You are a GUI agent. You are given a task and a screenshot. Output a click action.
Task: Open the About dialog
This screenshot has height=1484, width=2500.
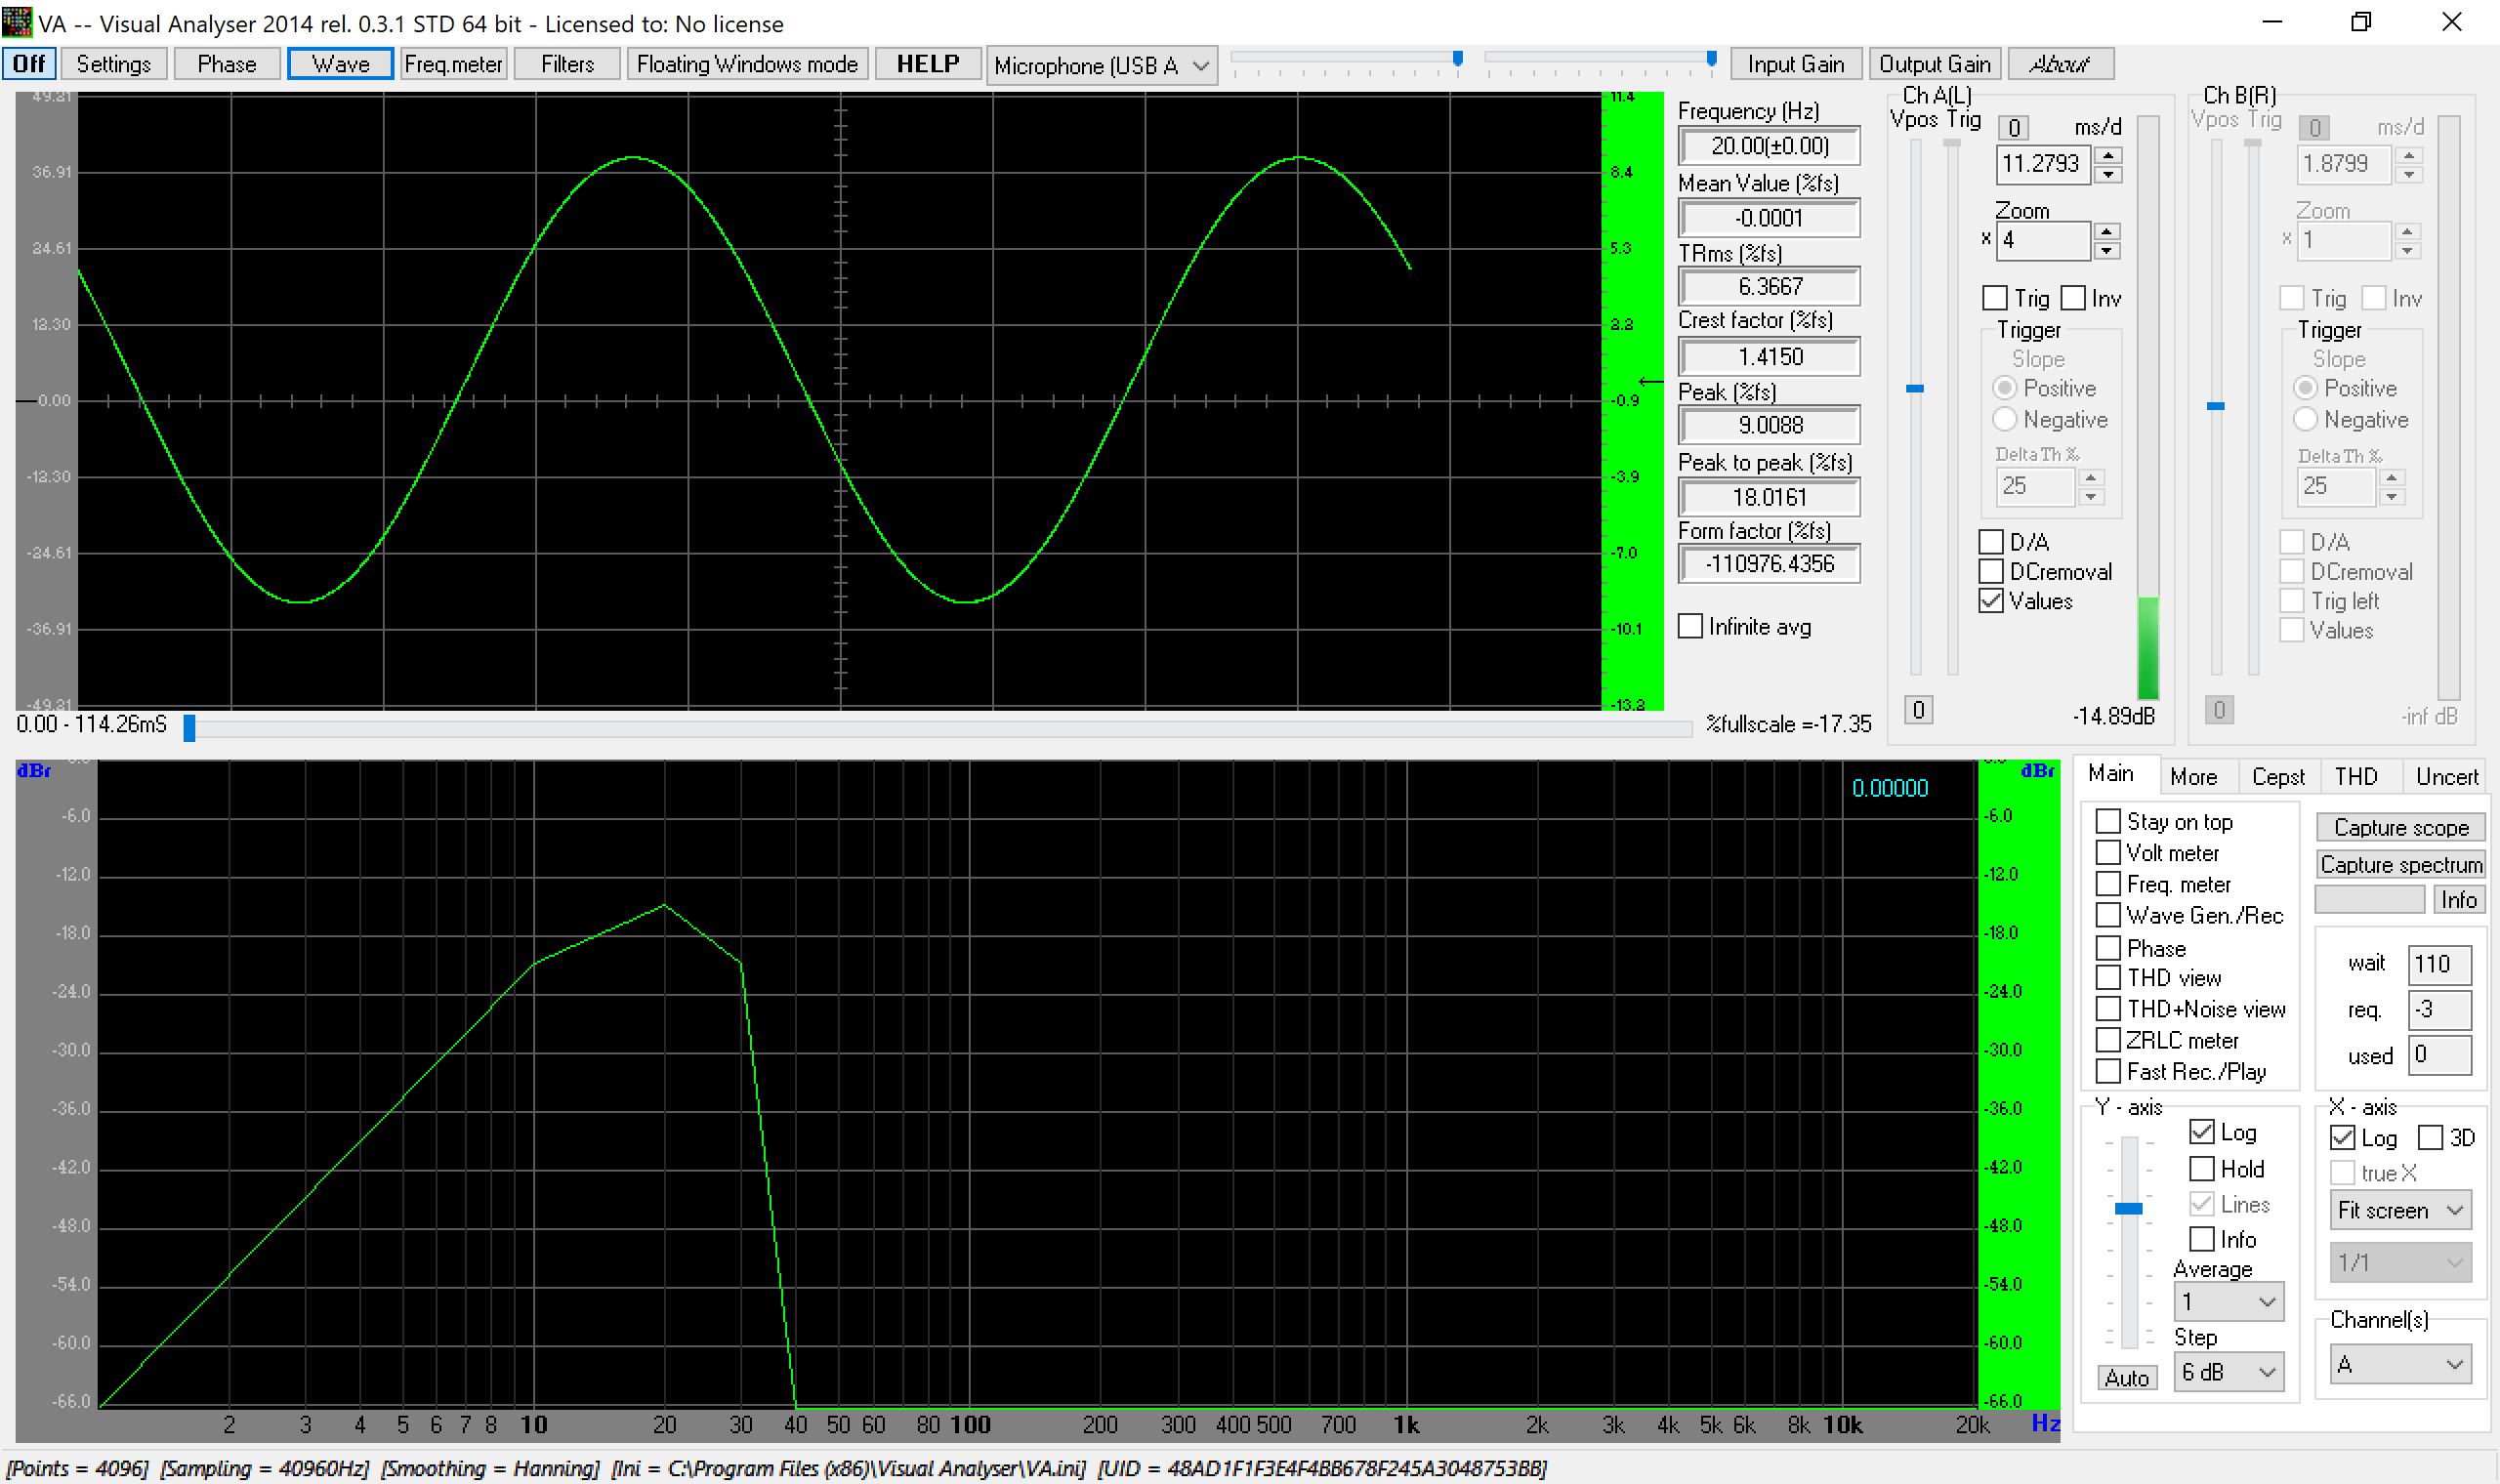click(x=2060, y=64)
